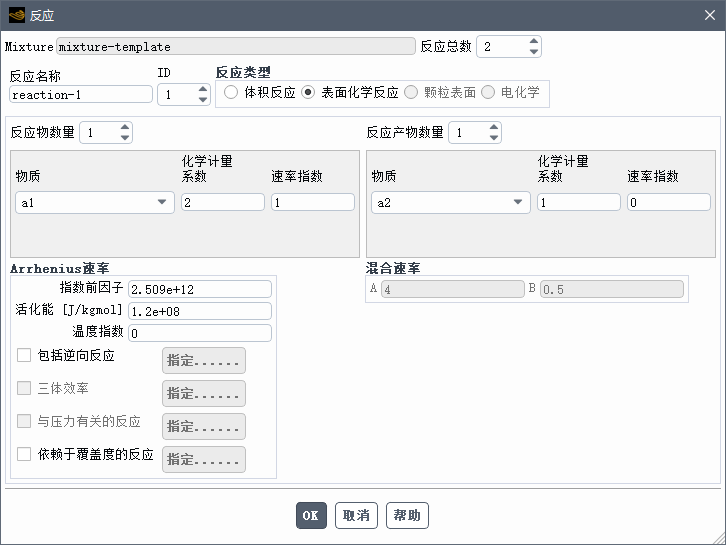
Task: Decrease 反应产物数量 using the down arrow
Action: click(493, 138)
